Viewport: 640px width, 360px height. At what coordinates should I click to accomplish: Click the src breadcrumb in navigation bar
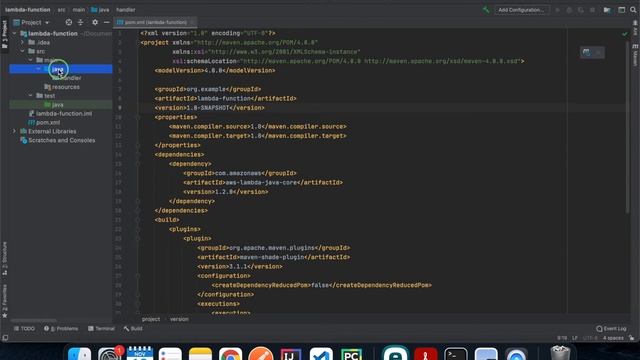[61, 10]
